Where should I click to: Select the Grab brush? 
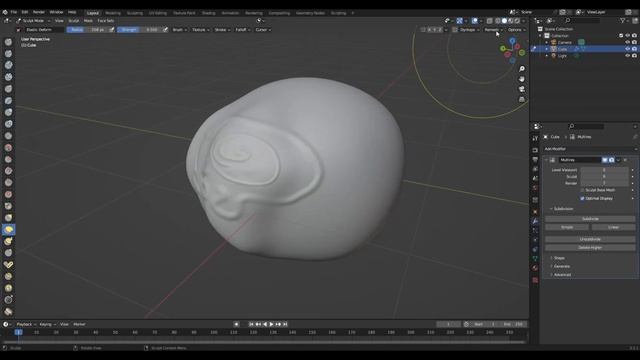[x=8, y=218]
